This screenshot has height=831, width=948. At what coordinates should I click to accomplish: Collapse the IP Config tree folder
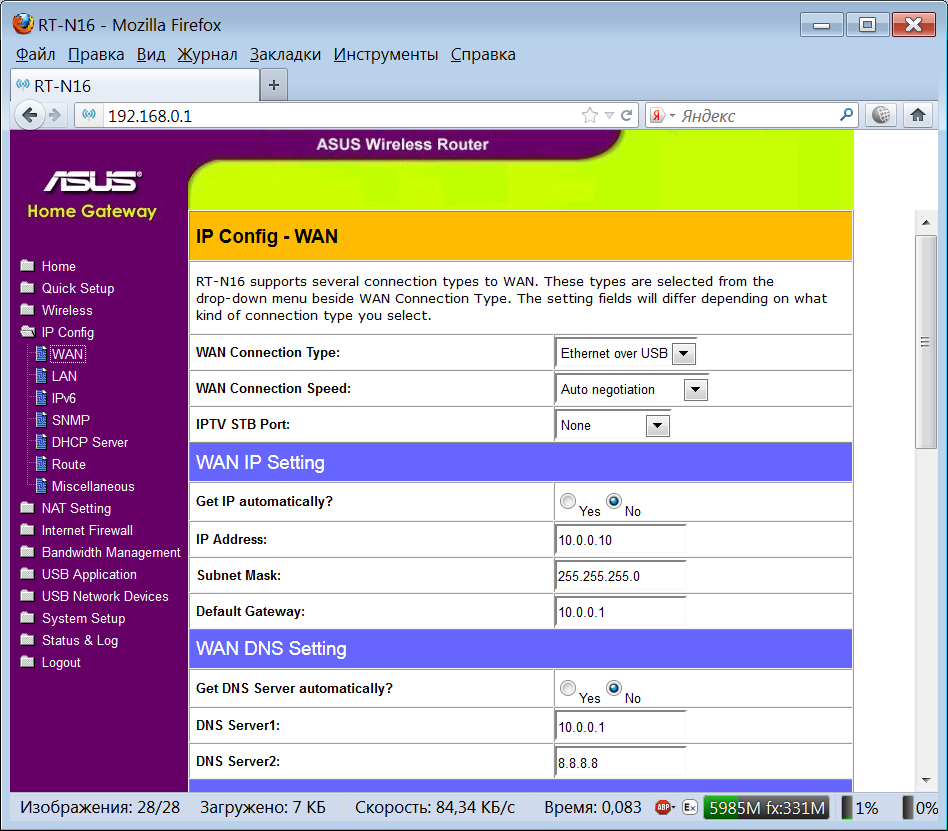(27, 331)
